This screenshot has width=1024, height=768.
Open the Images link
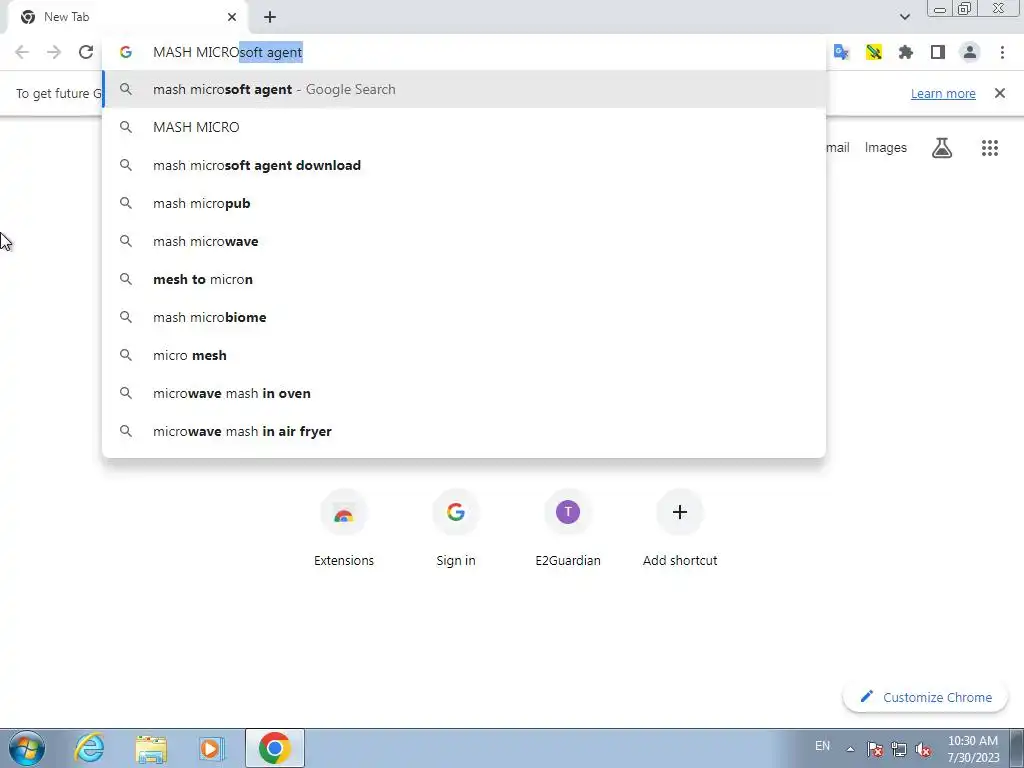(886, 148)
